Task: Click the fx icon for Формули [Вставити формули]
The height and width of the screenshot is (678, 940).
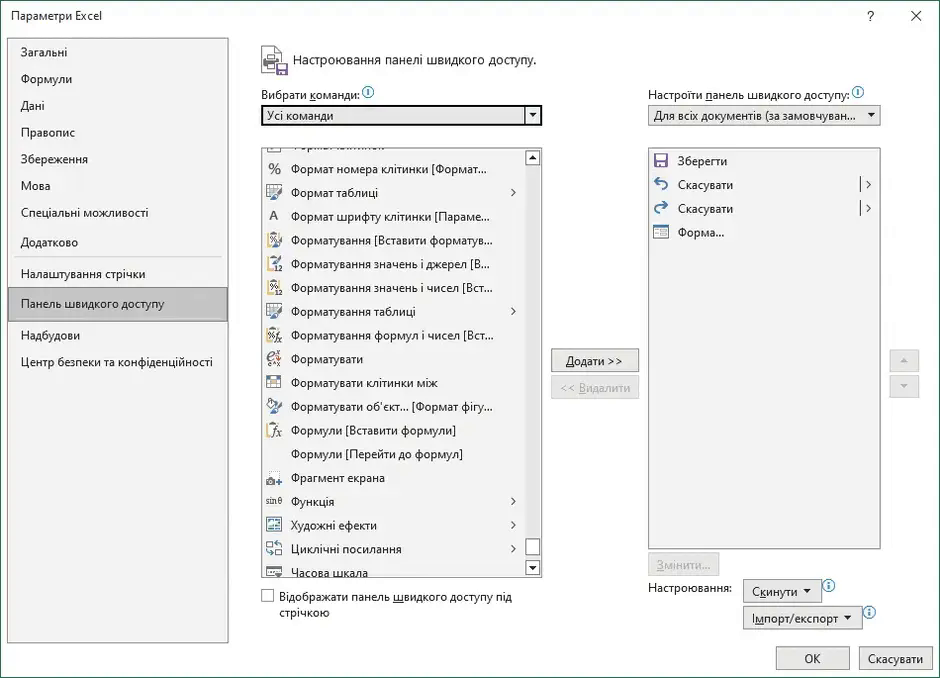Action: pos(274,430)
